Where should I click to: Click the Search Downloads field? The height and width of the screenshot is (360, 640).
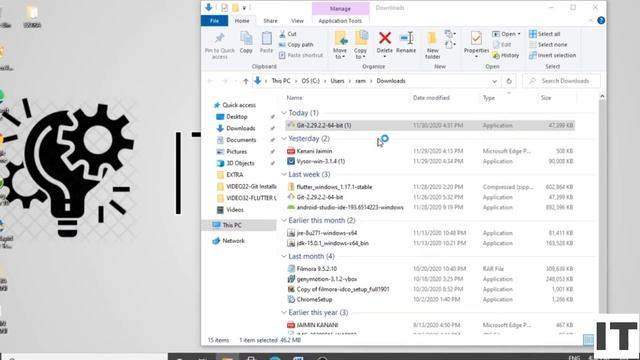pos(562,81)
